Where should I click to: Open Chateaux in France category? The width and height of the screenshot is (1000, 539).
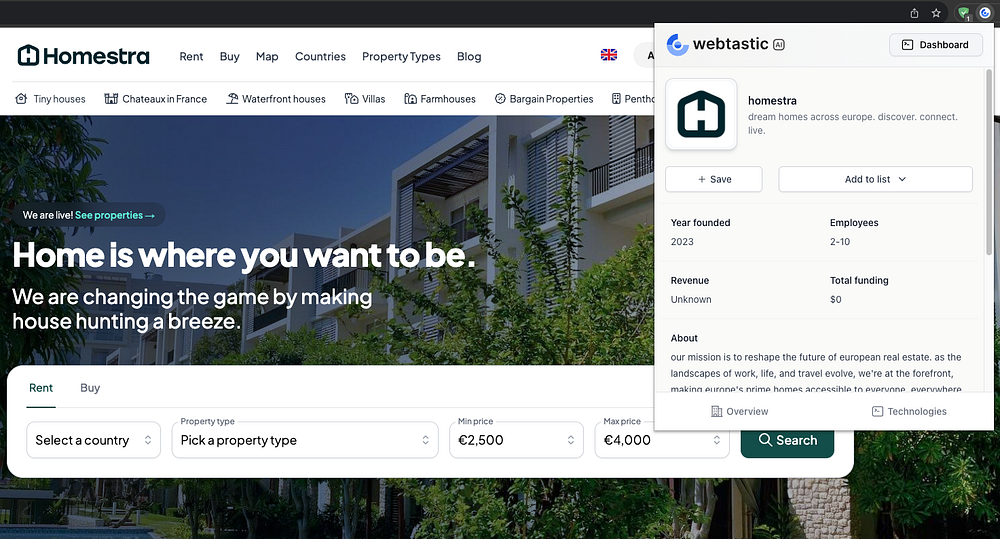(156, 99)
